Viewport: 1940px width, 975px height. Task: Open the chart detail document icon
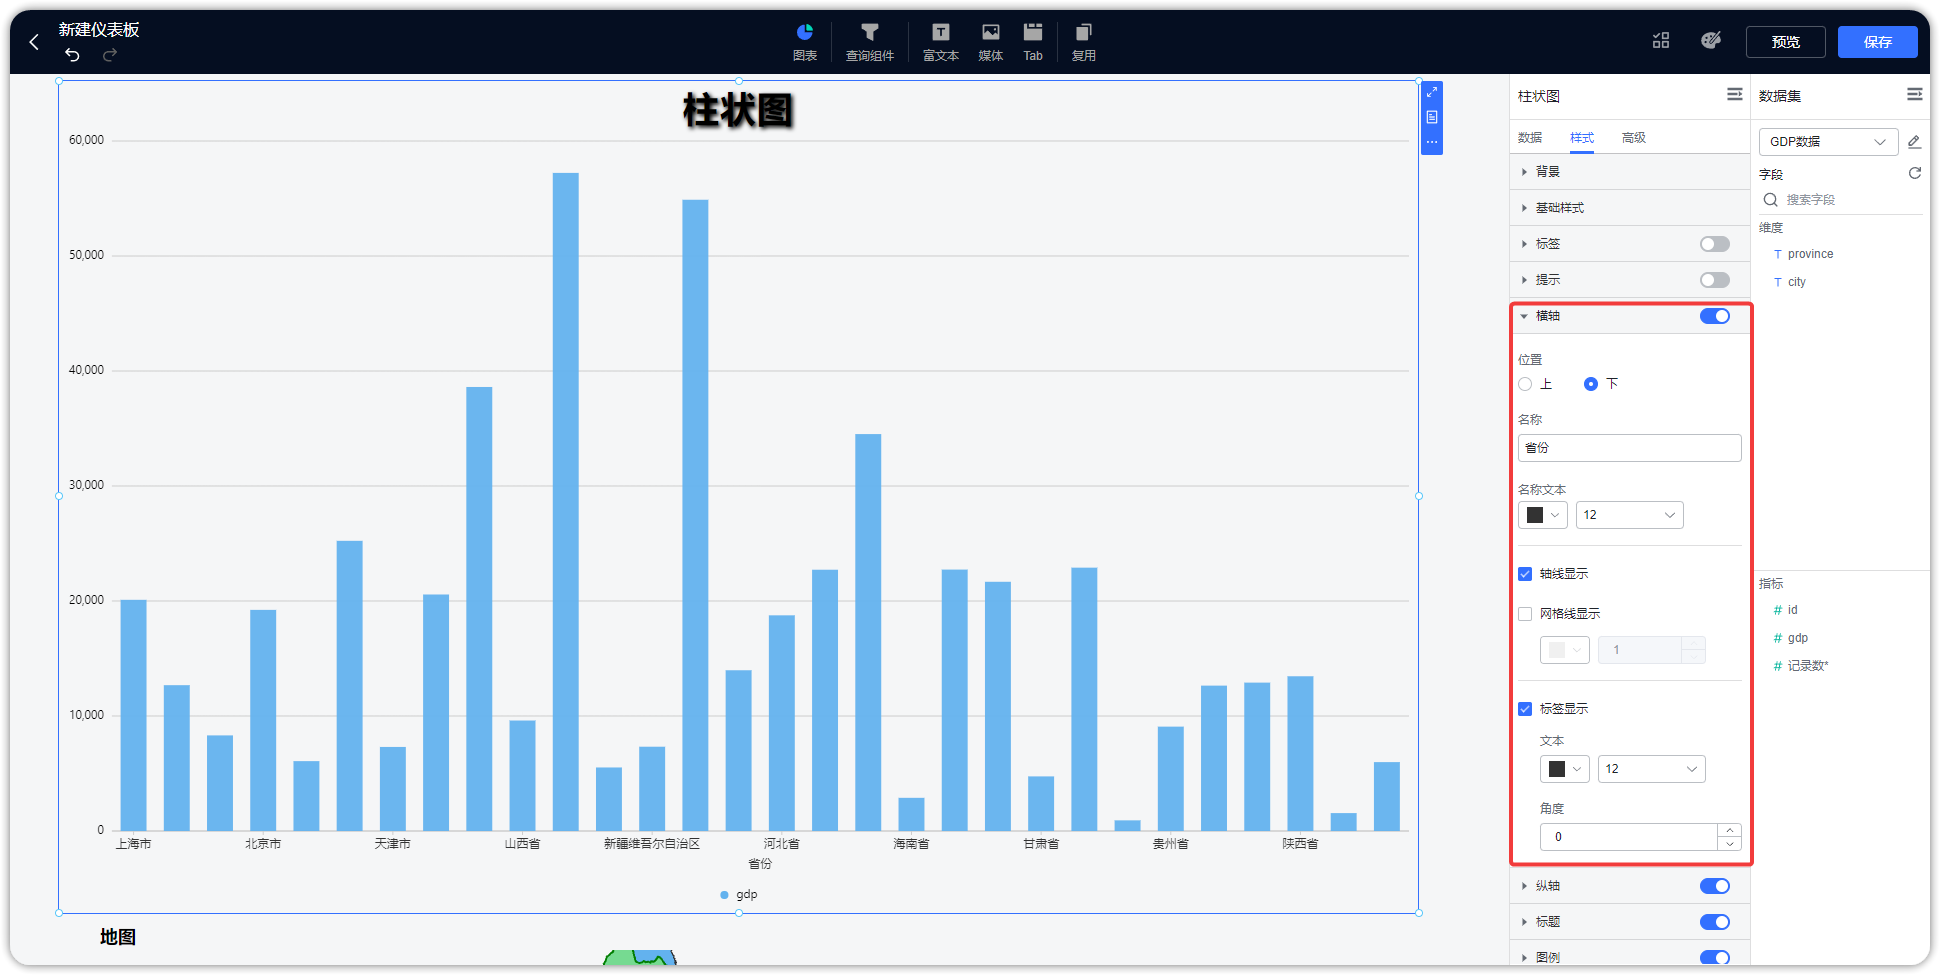[1432, 117]
